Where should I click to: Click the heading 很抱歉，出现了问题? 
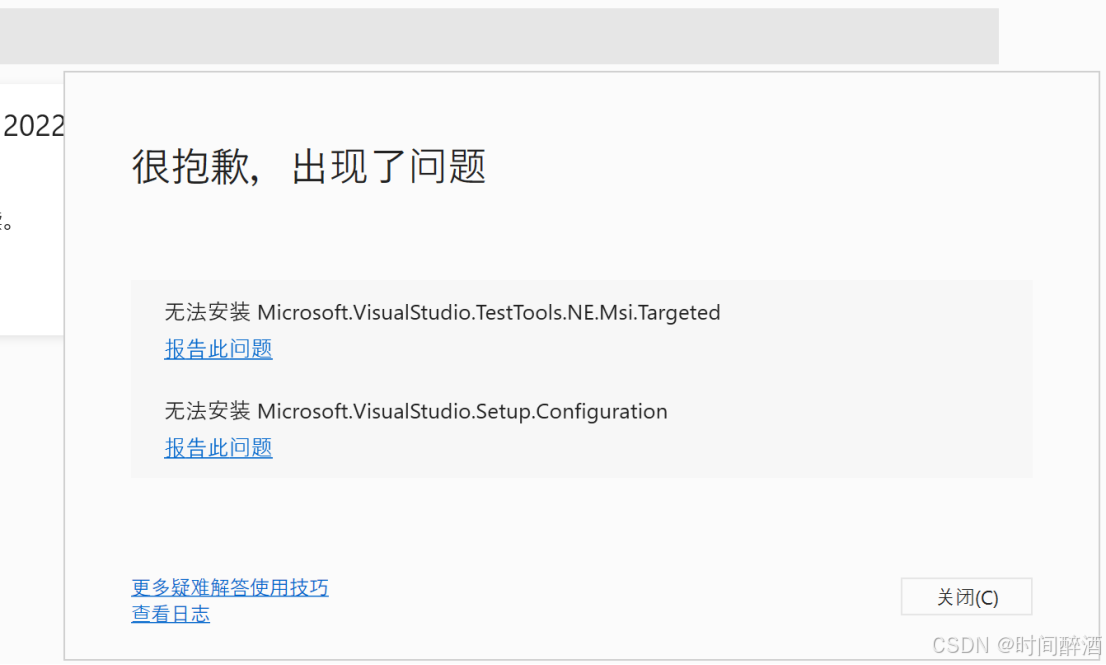pyautogui.click(x=309, y=167)
